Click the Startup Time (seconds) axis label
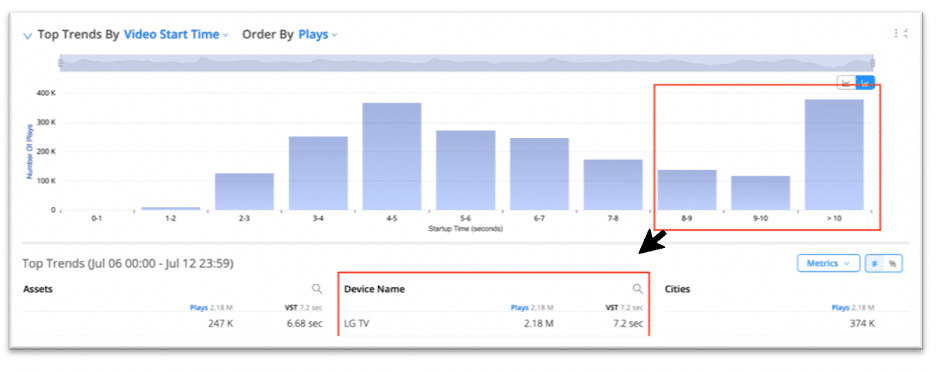The height and width of the screenshot is (372, 936). pyautogui.click(x=466, y=229)
